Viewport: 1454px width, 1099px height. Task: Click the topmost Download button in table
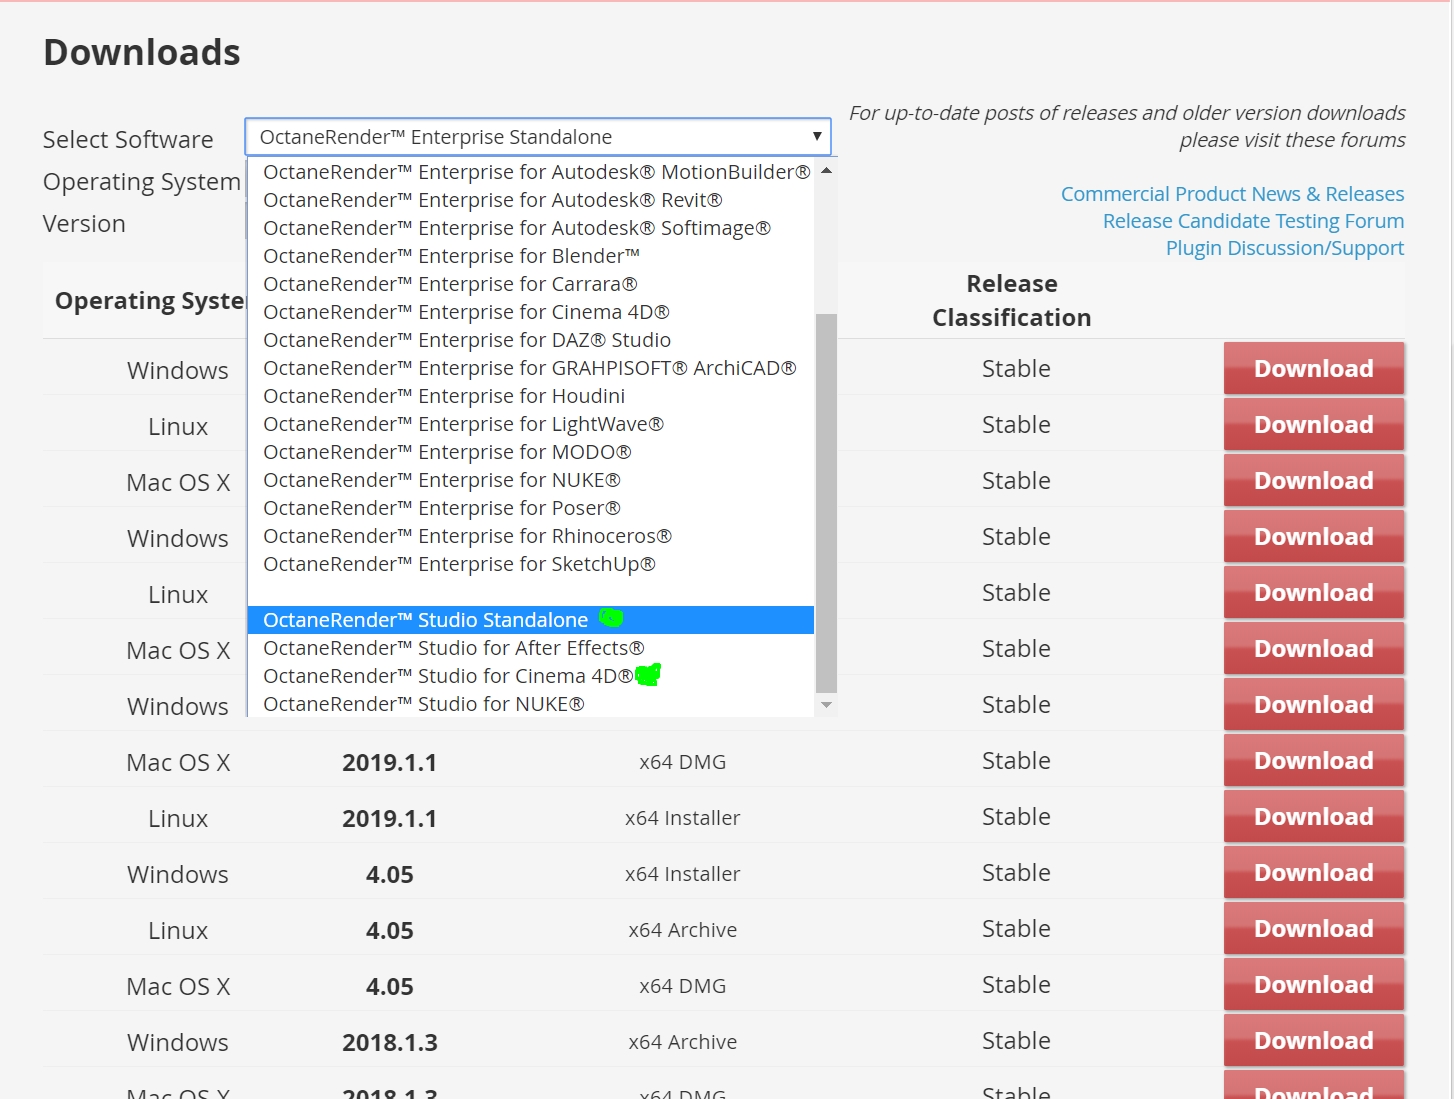click(1314, 369)
